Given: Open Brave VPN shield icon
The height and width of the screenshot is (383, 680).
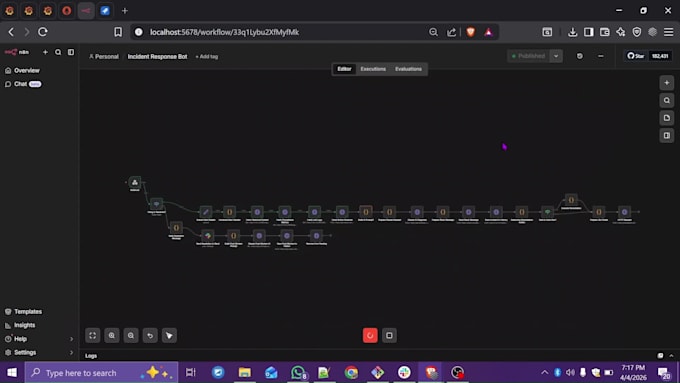Looking at the screenshot, I should [637, 32].
